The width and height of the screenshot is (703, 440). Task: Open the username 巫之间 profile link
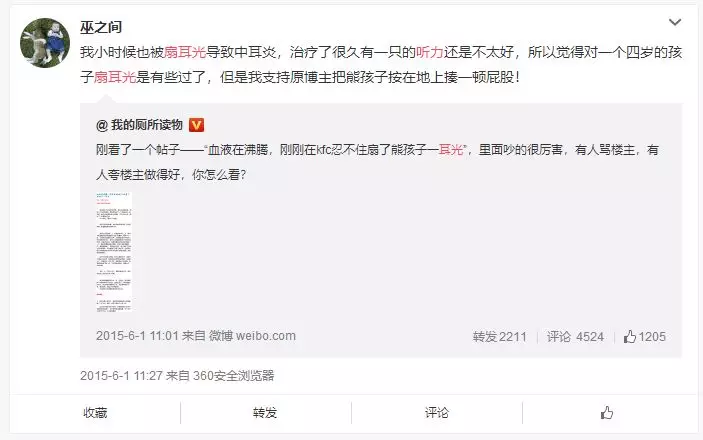pos(101,27)
